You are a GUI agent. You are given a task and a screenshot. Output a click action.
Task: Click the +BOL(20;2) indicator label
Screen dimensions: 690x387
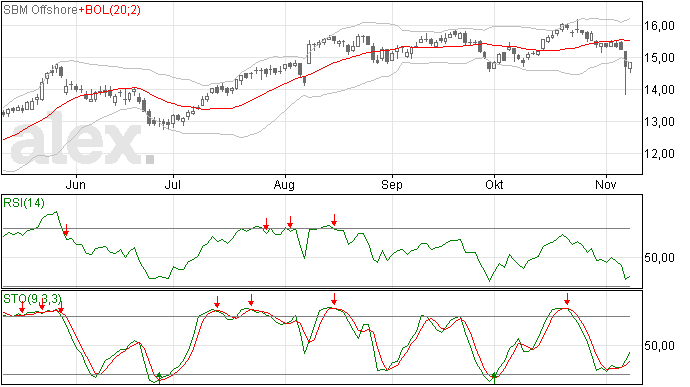tap(110, 10)
